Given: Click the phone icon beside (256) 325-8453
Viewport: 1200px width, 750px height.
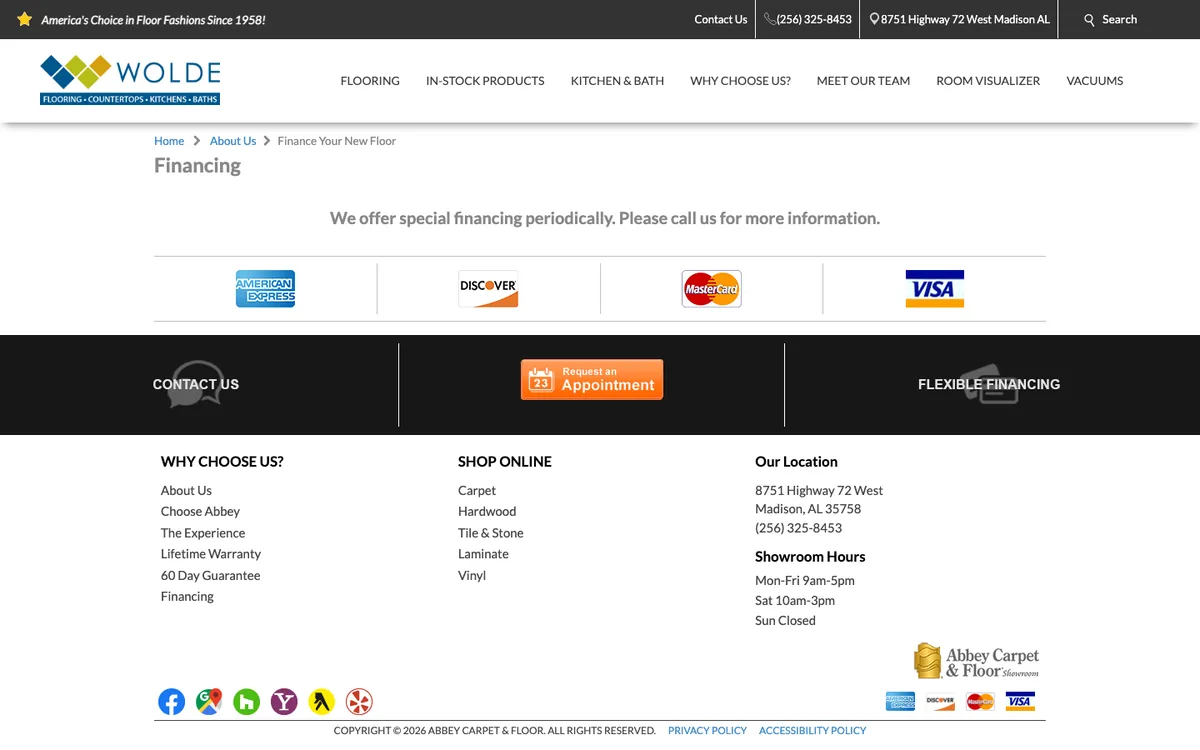Looking at the screenshot, I should tap(769, 19).
